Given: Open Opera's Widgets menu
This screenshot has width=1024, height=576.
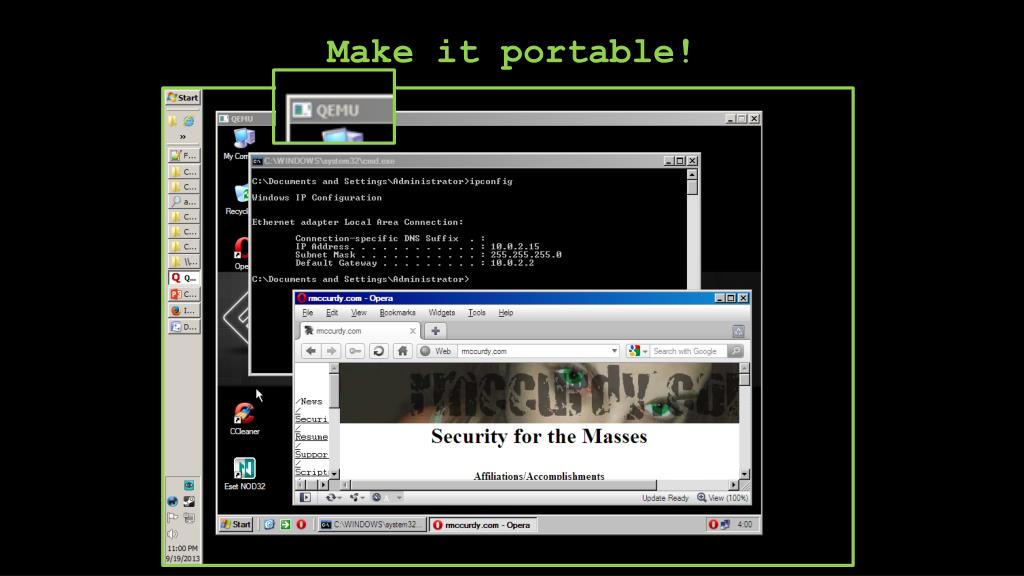Looking at the screenshot, I should click(441, 313).
